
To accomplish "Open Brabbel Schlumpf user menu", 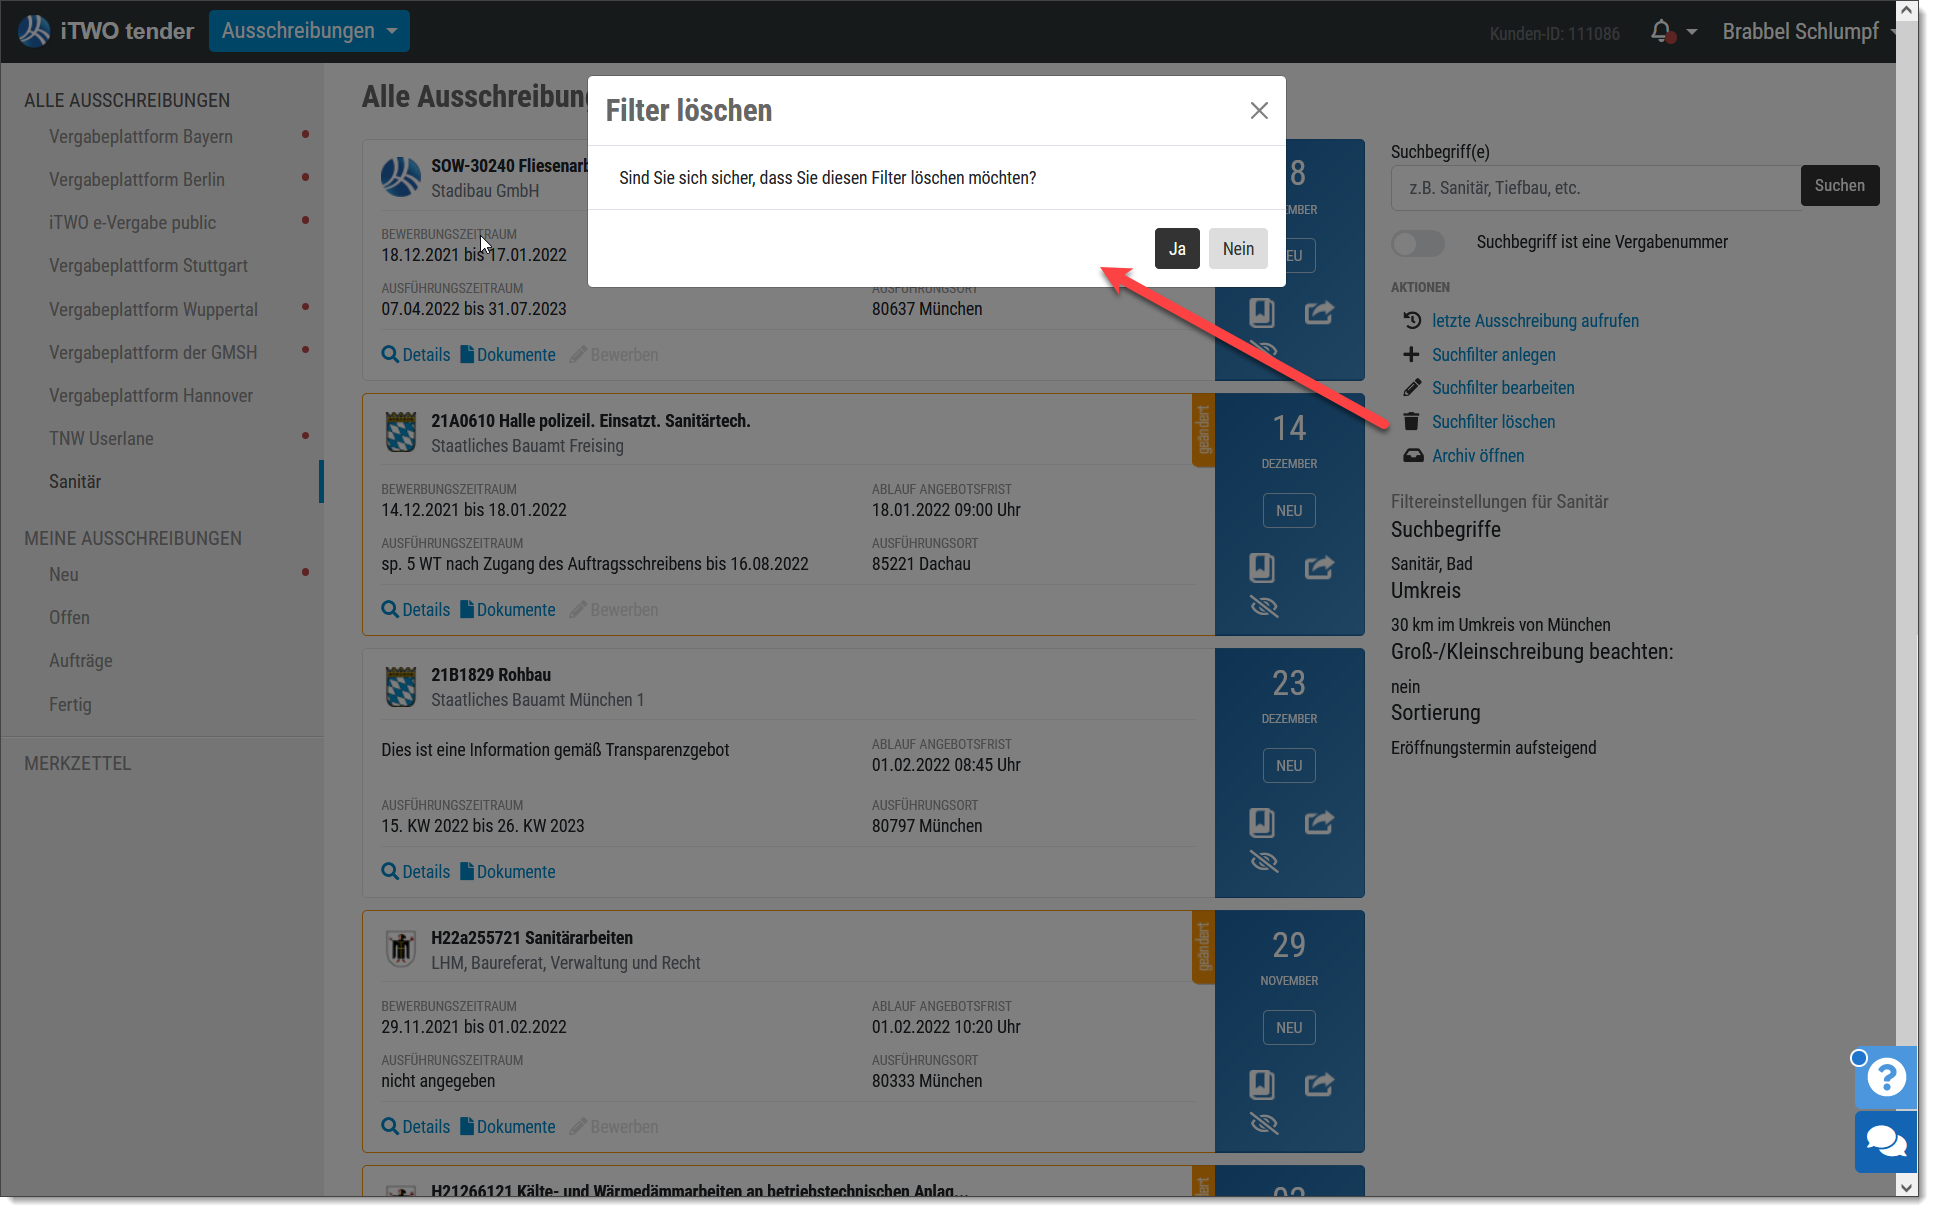I will coord(1806,32).
